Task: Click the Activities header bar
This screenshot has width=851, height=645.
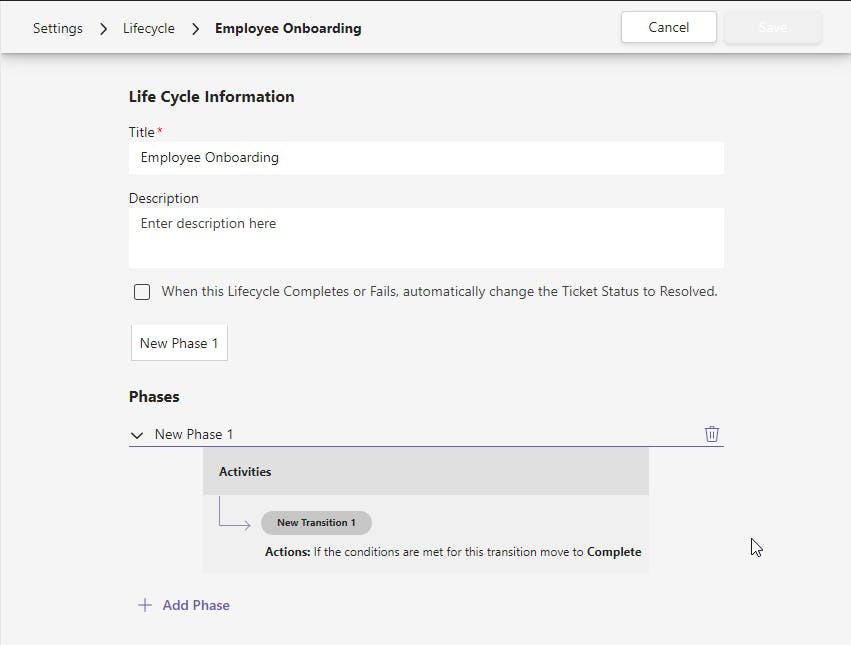Action: (426, 471)
